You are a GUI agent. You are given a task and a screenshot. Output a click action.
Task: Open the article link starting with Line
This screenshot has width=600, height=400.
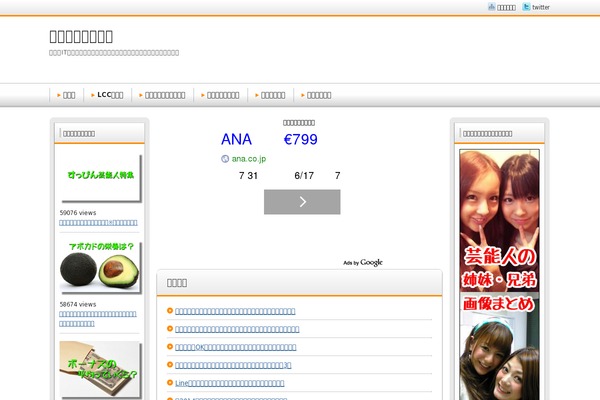pos(230,383)
